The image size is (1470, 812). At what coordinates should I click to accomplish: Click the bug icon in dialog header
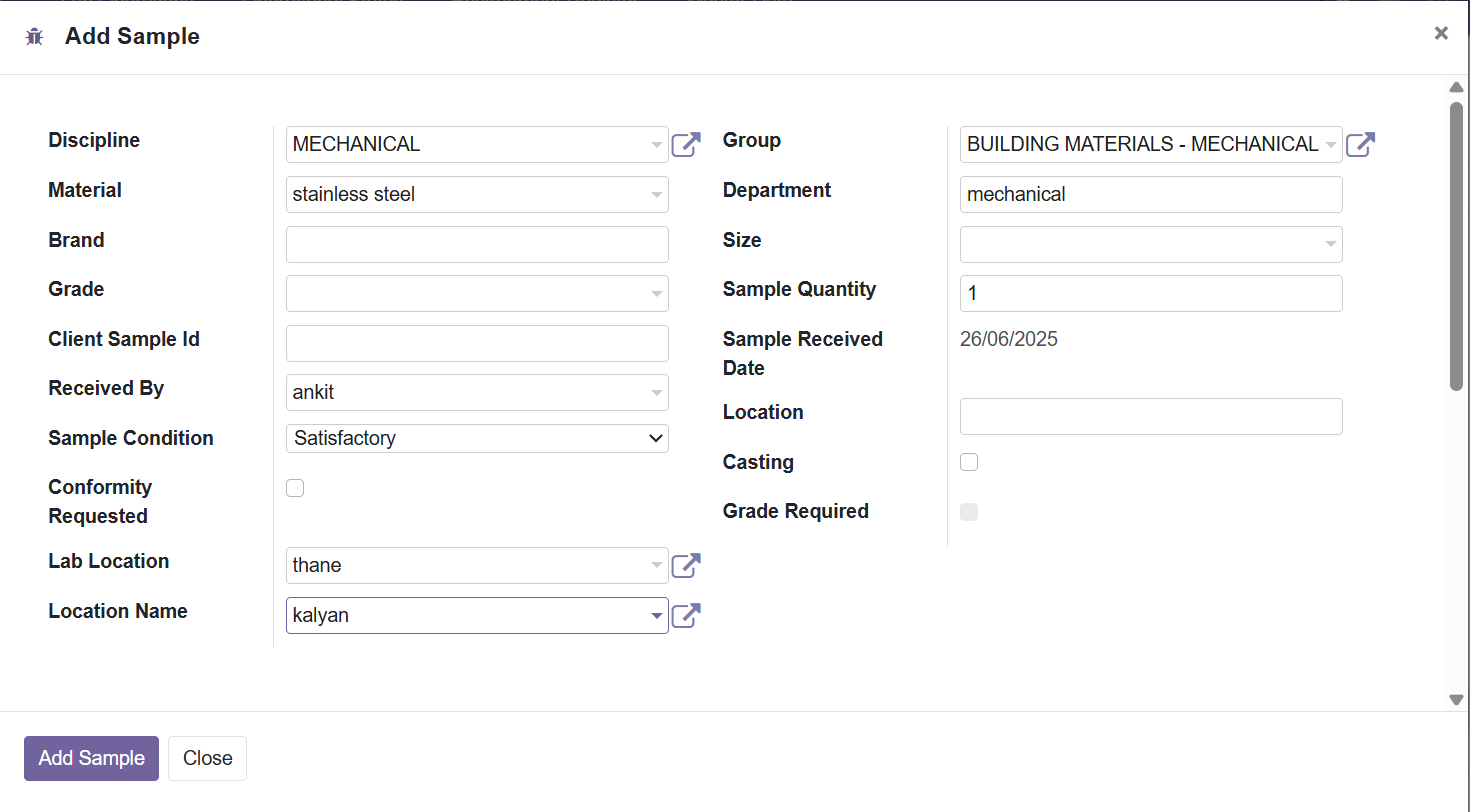[x=35, y=37]
